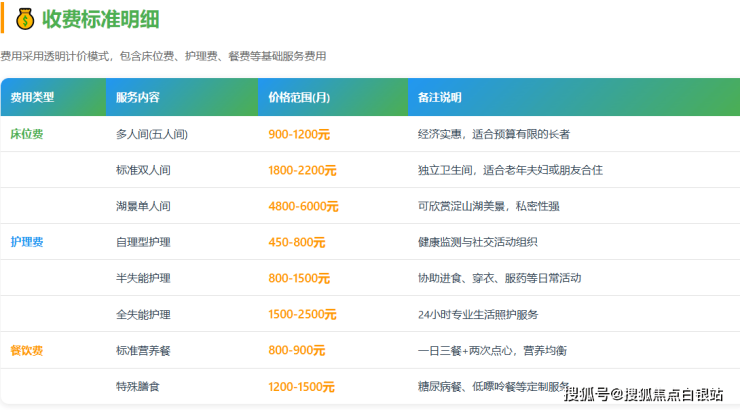
Task: Click the 特殊膳食 price 1200-1500元
Action: pos(301,387)
